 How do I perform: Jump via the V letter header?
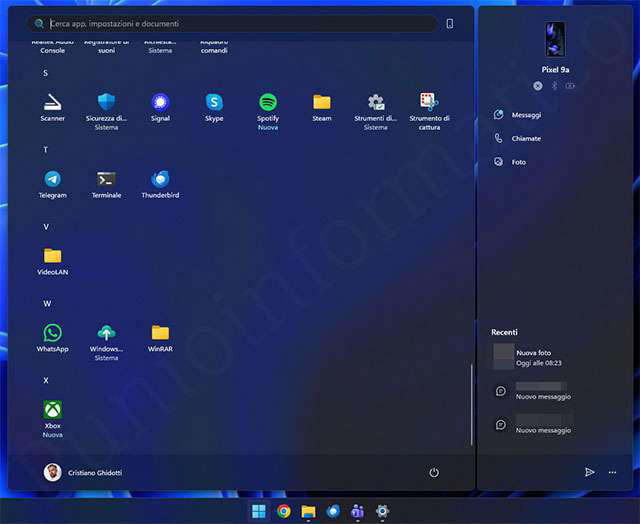pyautogui.click(x=46, y=227)
